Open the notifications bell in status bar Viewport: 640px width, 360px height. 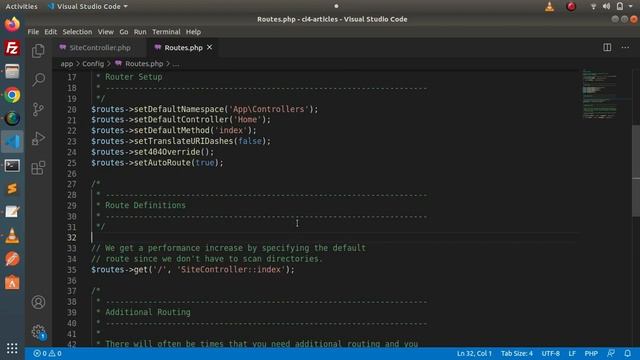(x=627, y=353)
